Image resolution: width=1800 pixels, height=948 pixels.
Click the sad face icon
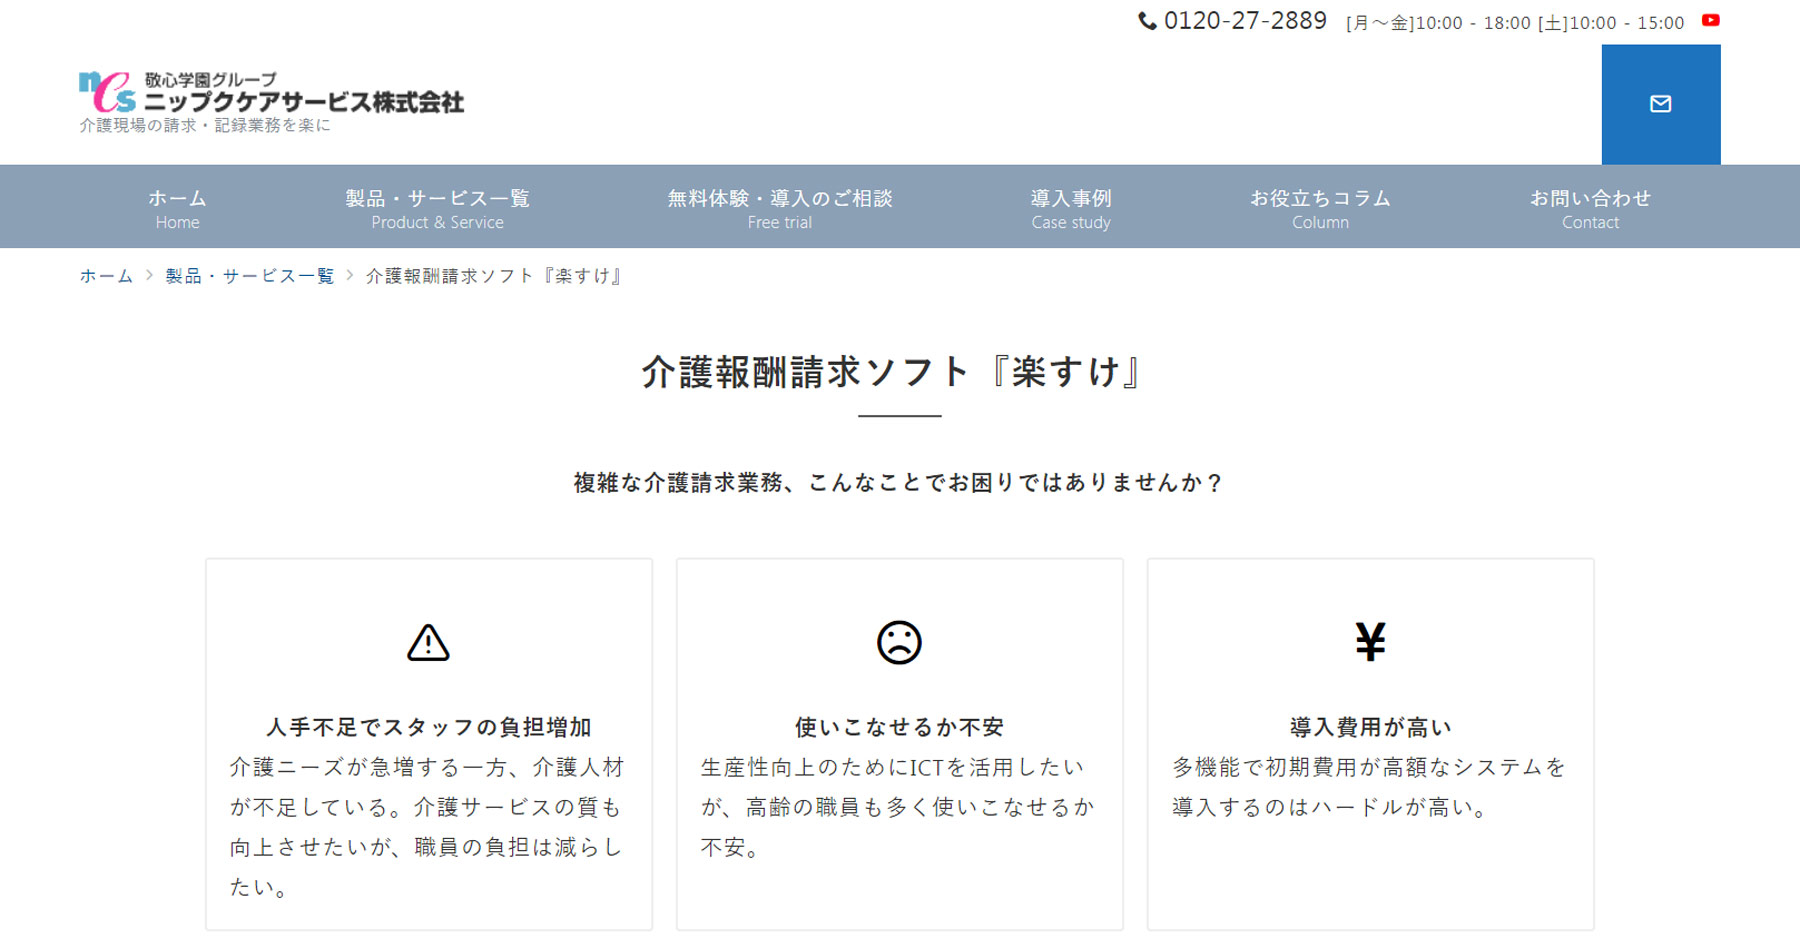[899, 642]
